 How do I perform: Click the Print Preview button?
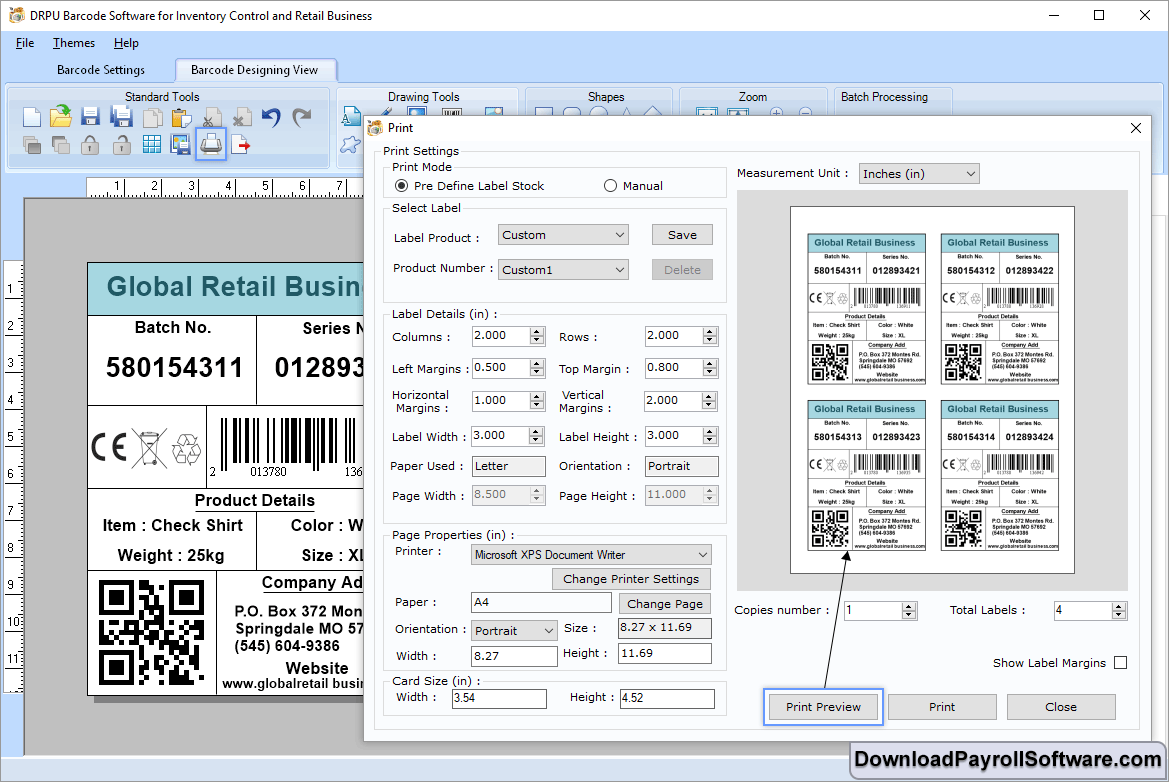pyautogui.click(x=823, y=707)
